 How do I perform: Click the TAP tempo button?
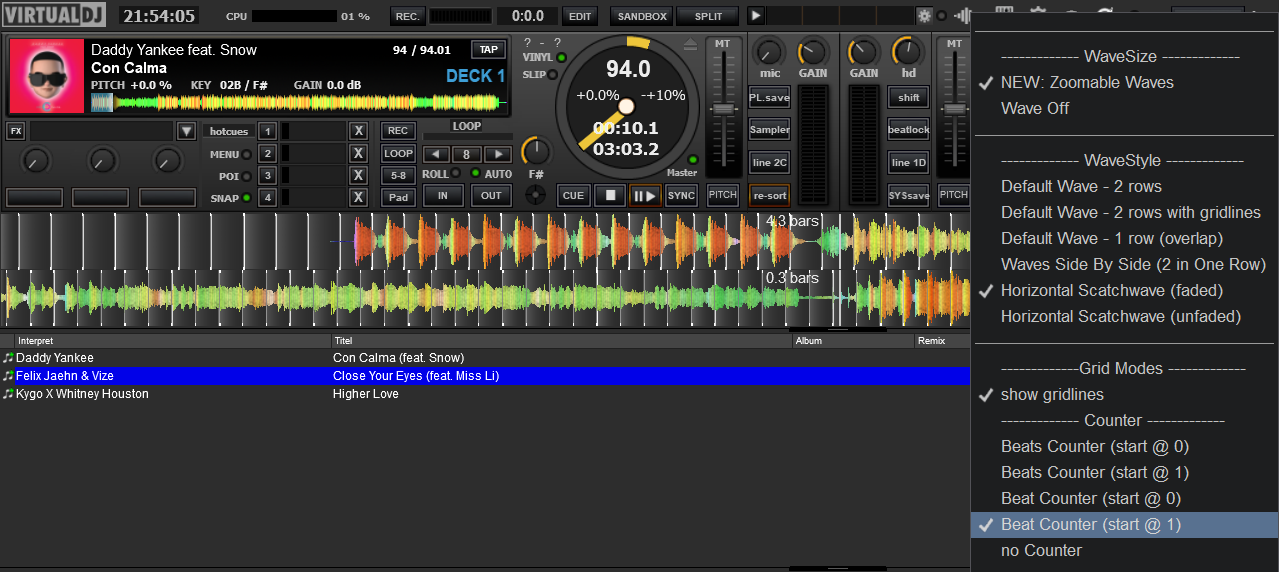[x=488, y=50]
